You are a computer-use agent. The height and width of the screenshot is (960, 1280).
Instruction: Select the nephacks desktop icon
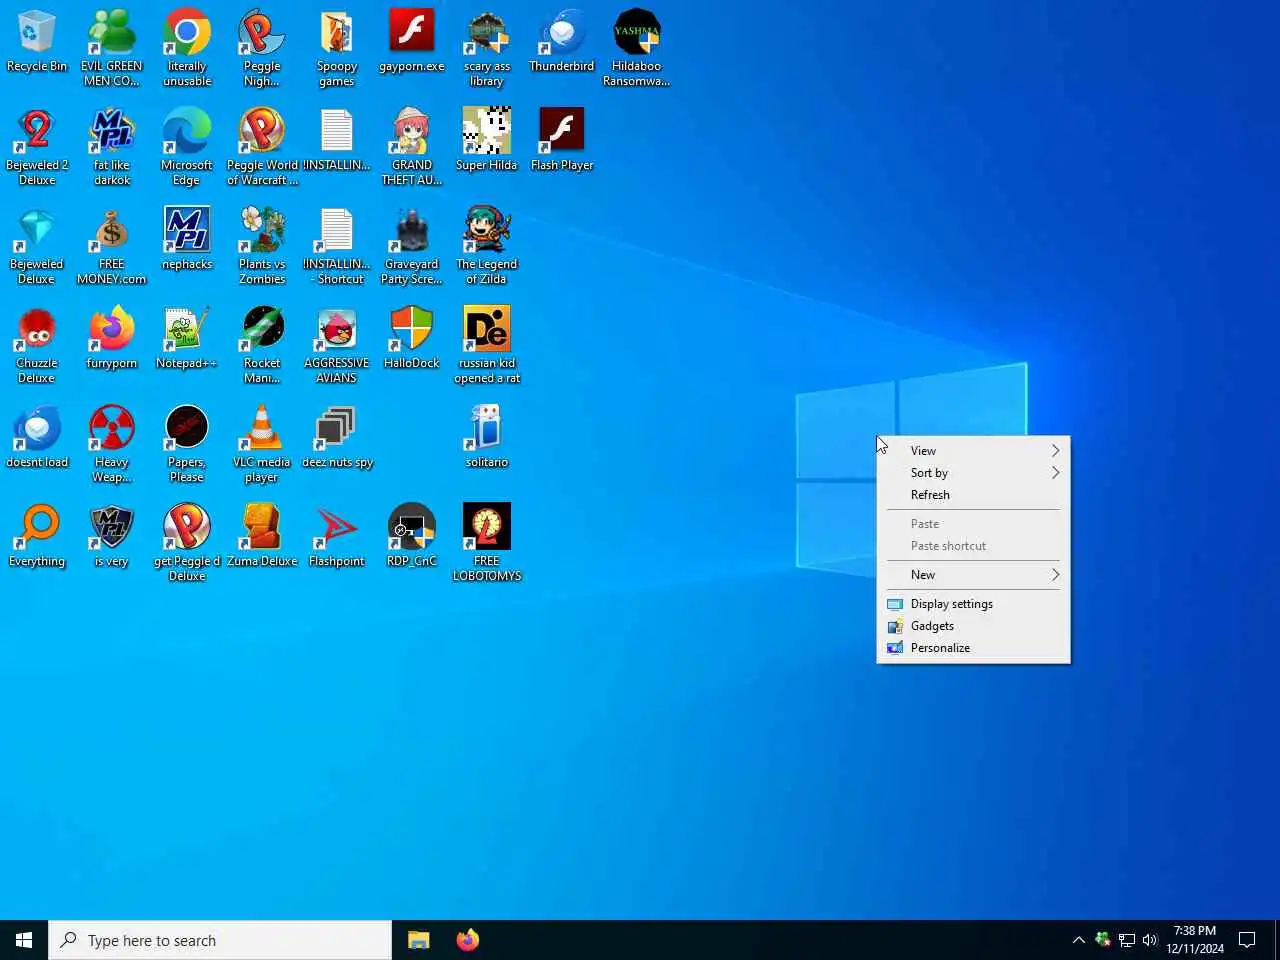pos(187,240)
